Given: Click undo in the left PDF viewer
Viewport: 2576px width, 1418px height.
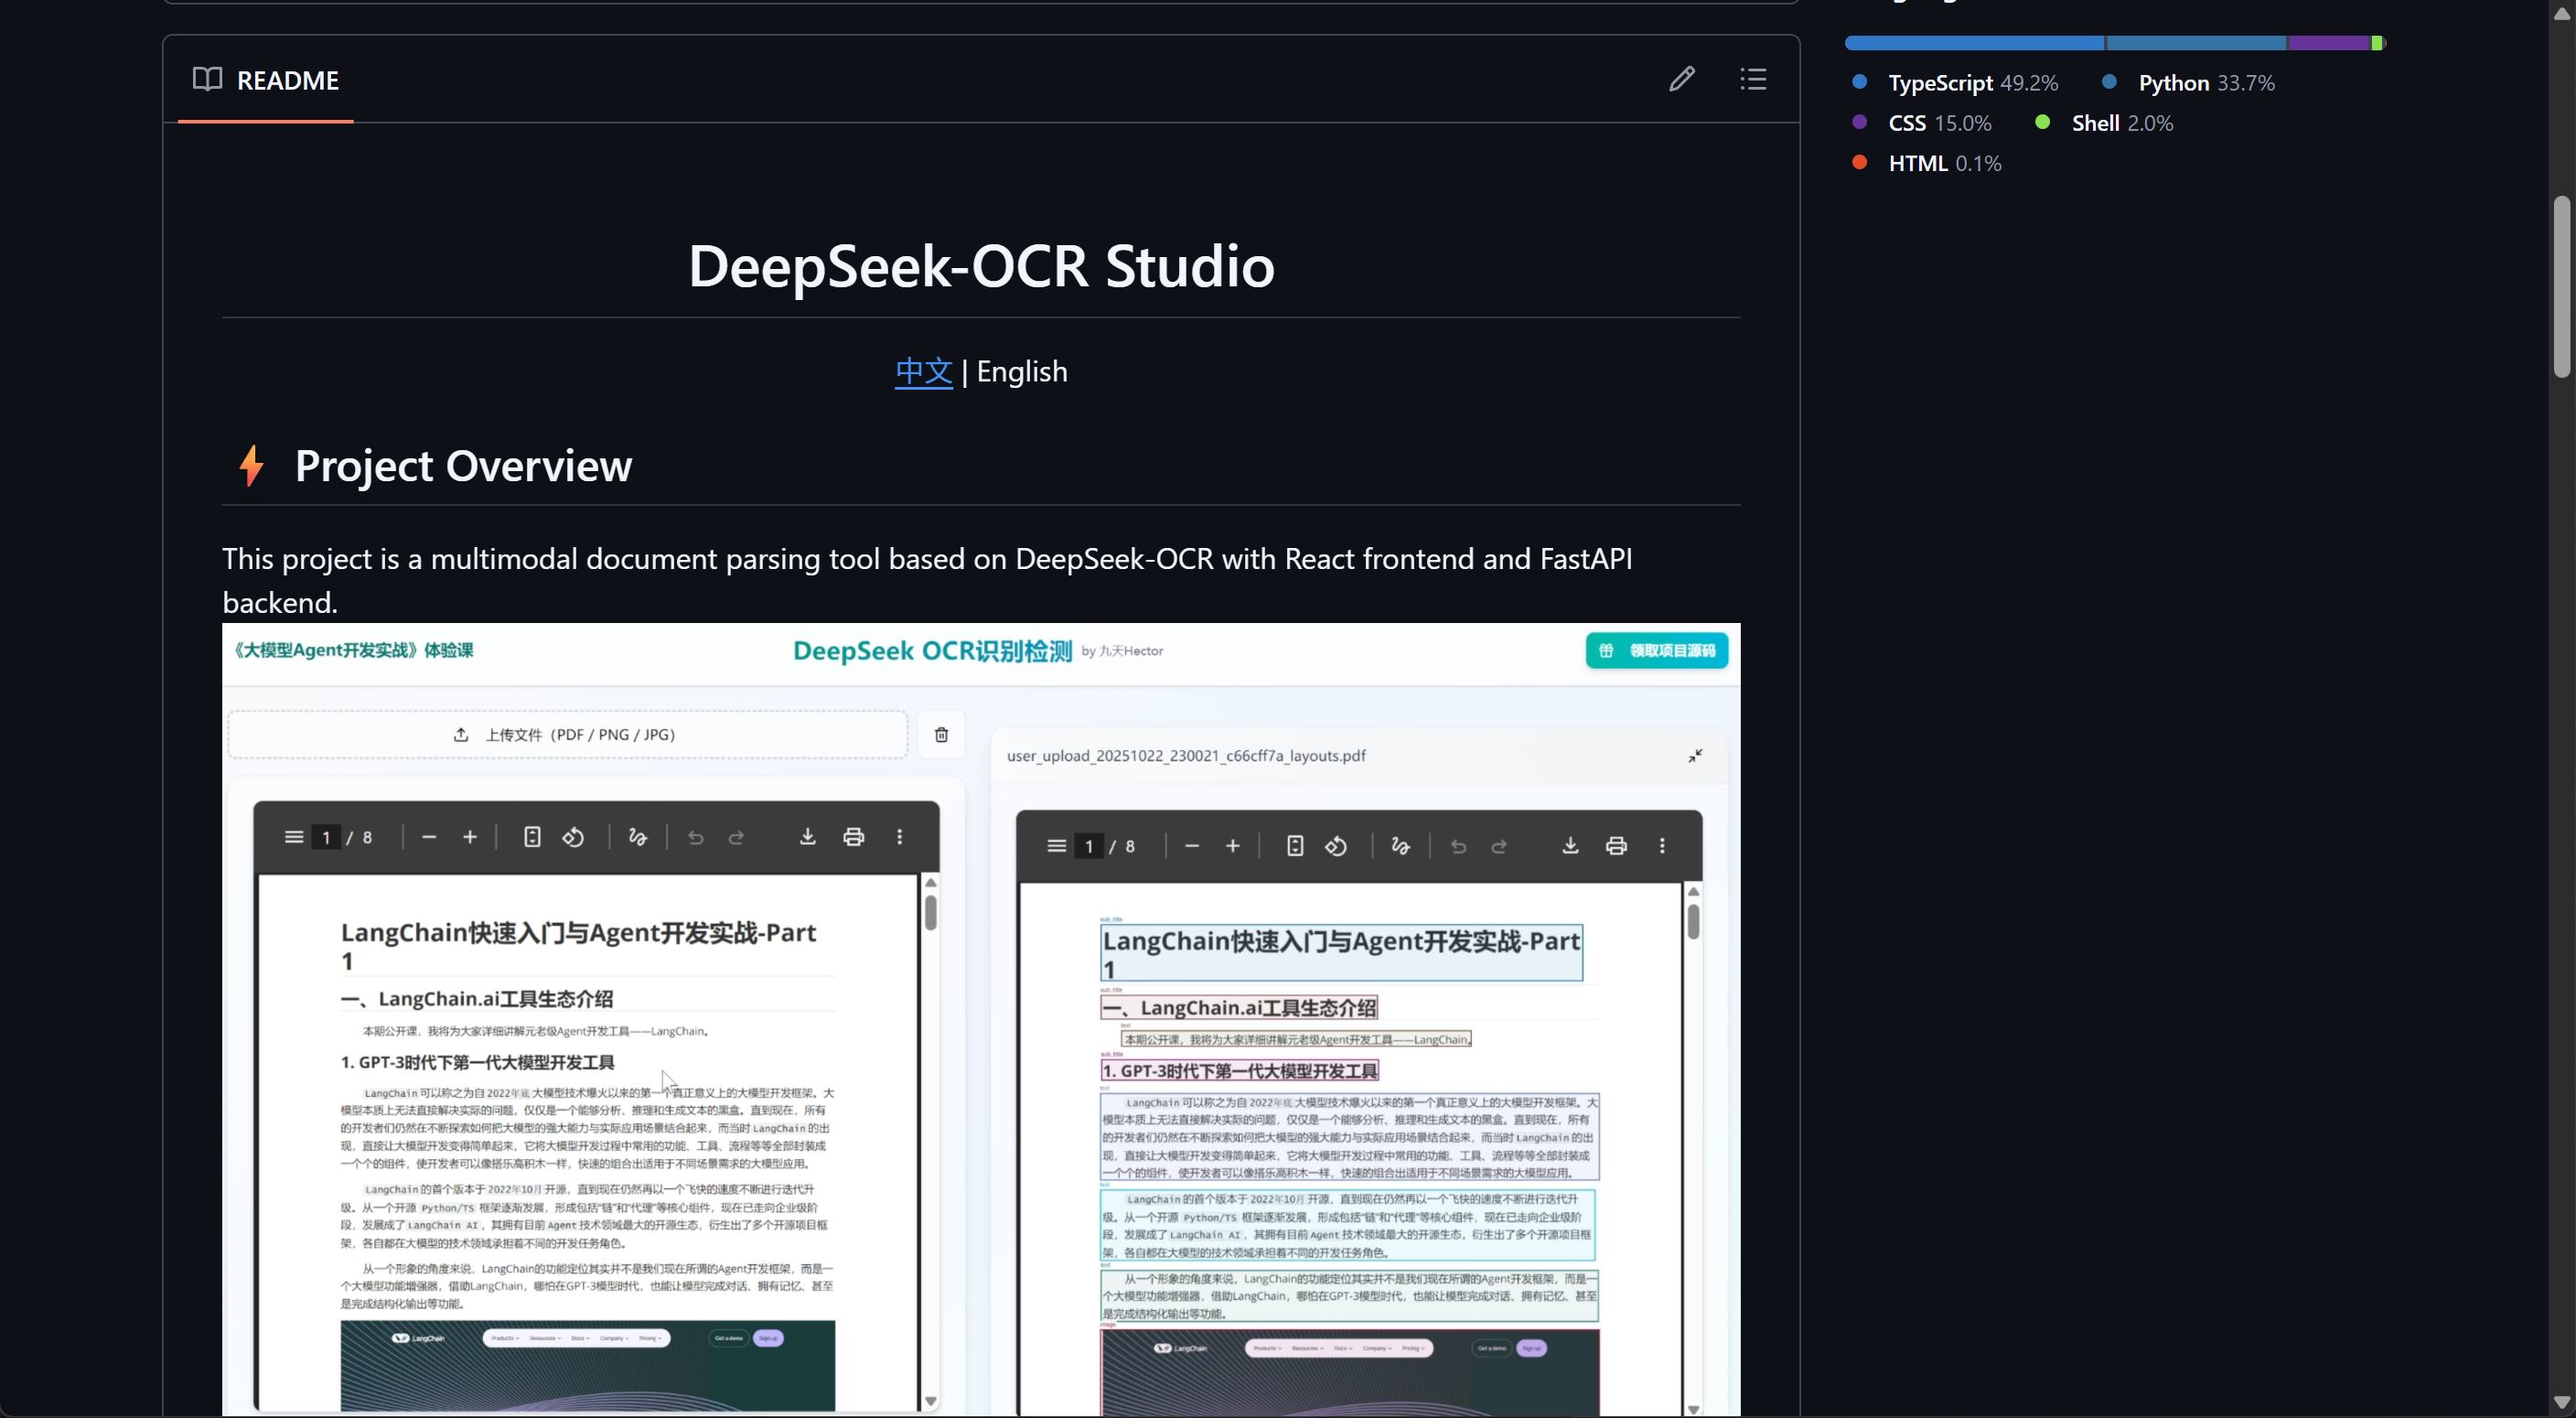Looking at the screenshot, I should point(696,837).
